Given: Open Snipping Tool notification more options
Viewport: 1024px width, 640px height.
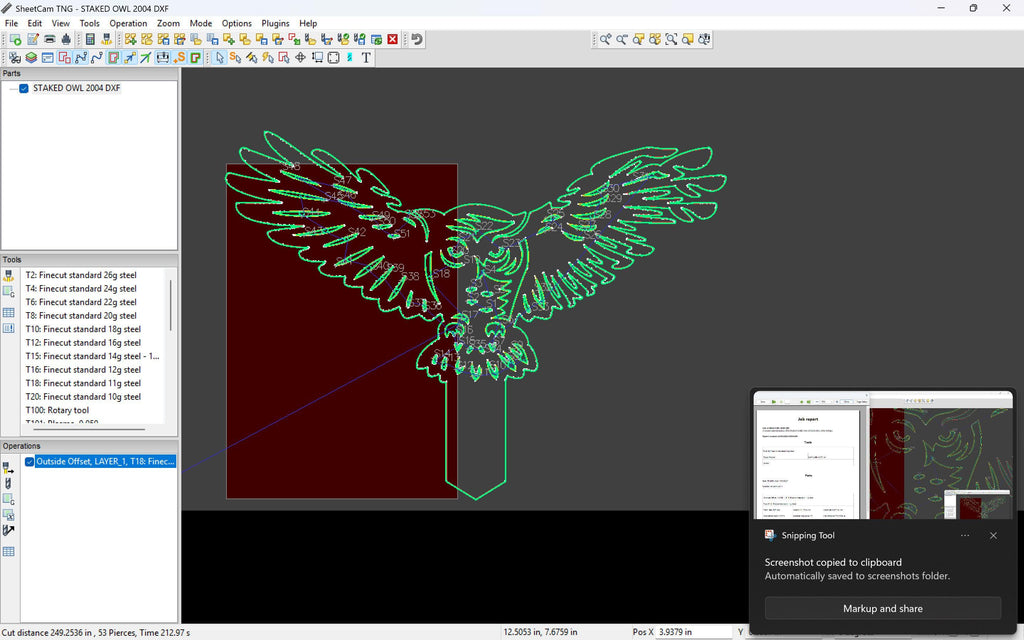Looking at the screenshot, I should click(x=965, y=536).
